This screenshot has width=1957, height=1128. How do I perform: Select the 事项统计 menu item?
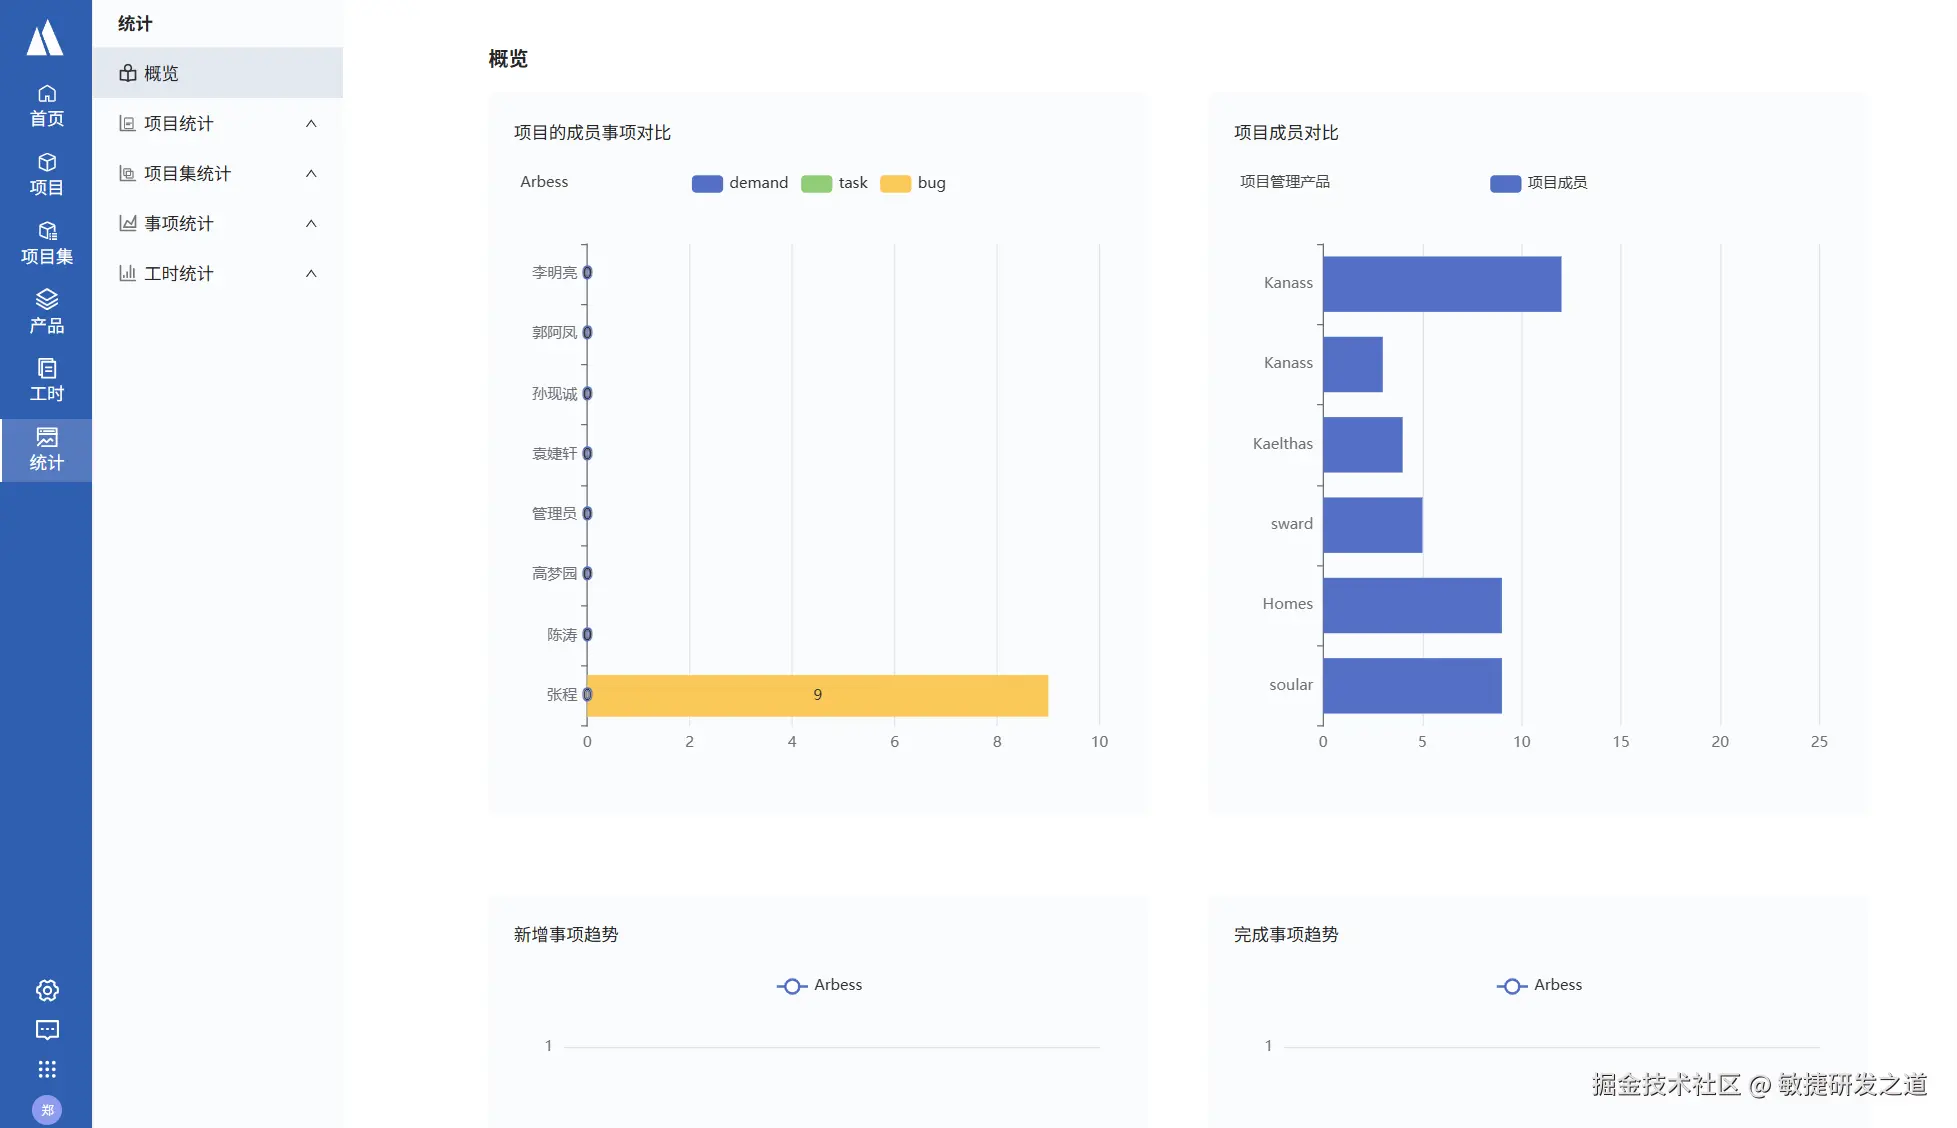tap(178, 223)
